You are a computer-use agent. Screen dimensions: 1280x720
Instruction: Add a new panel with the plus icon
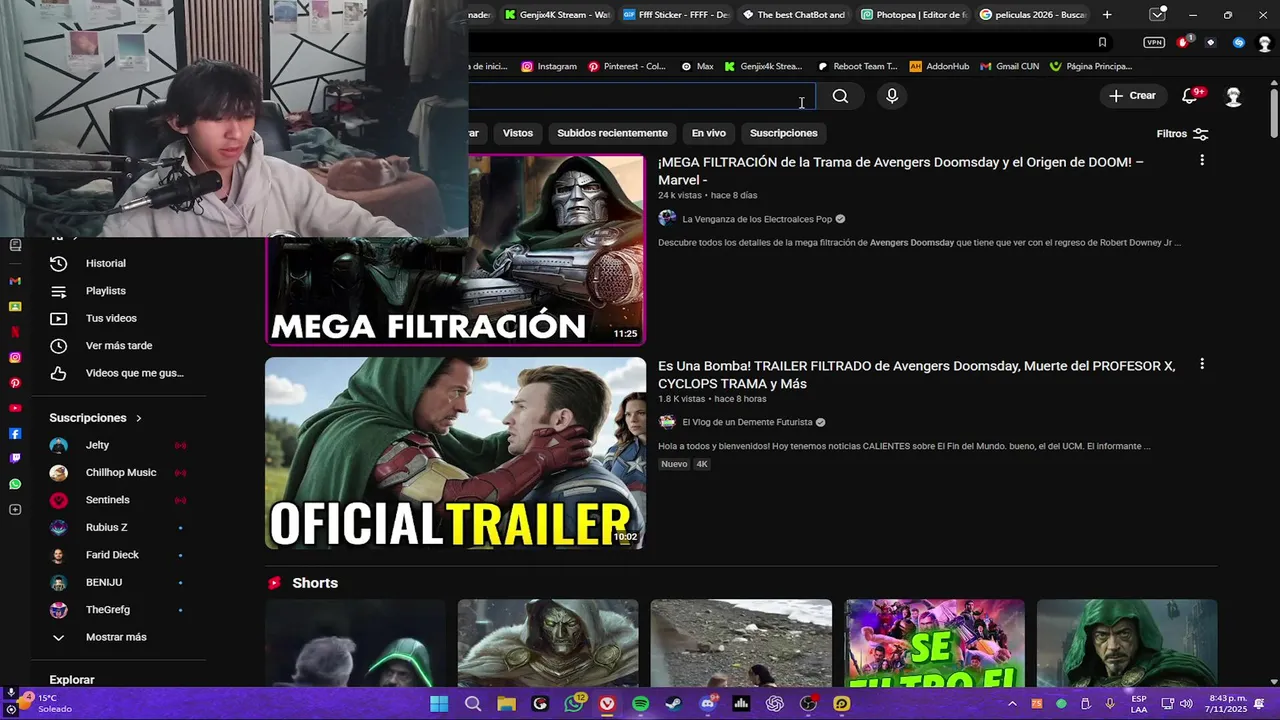point(15,510)
